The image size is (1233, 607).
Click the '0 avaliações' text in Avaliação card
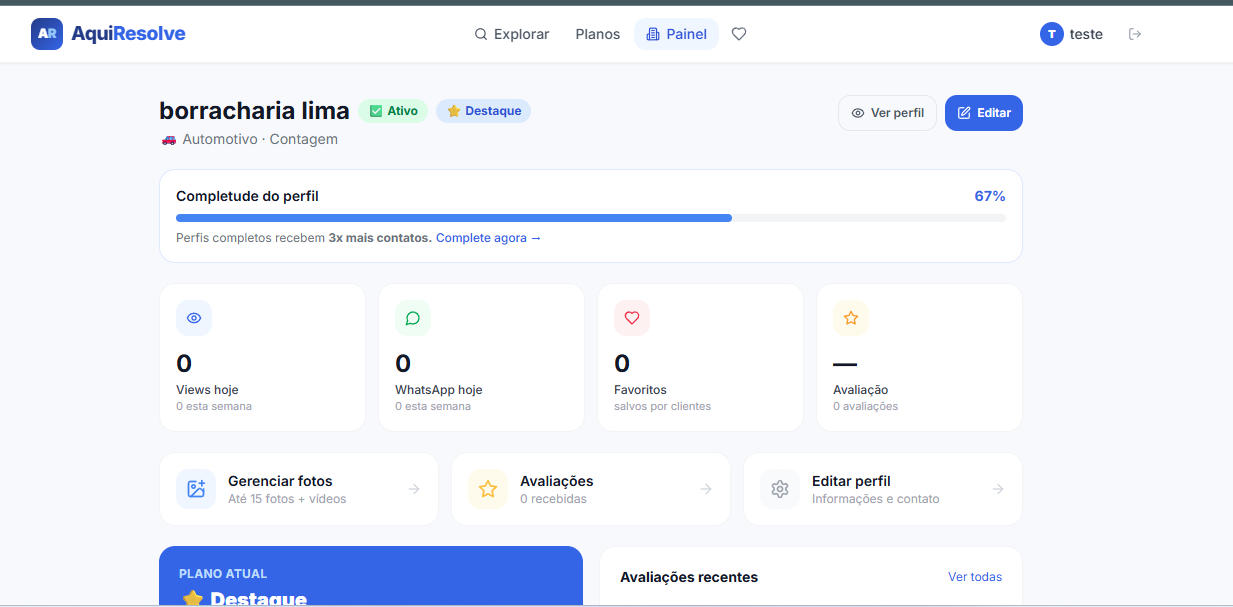[x=866, y=406]
